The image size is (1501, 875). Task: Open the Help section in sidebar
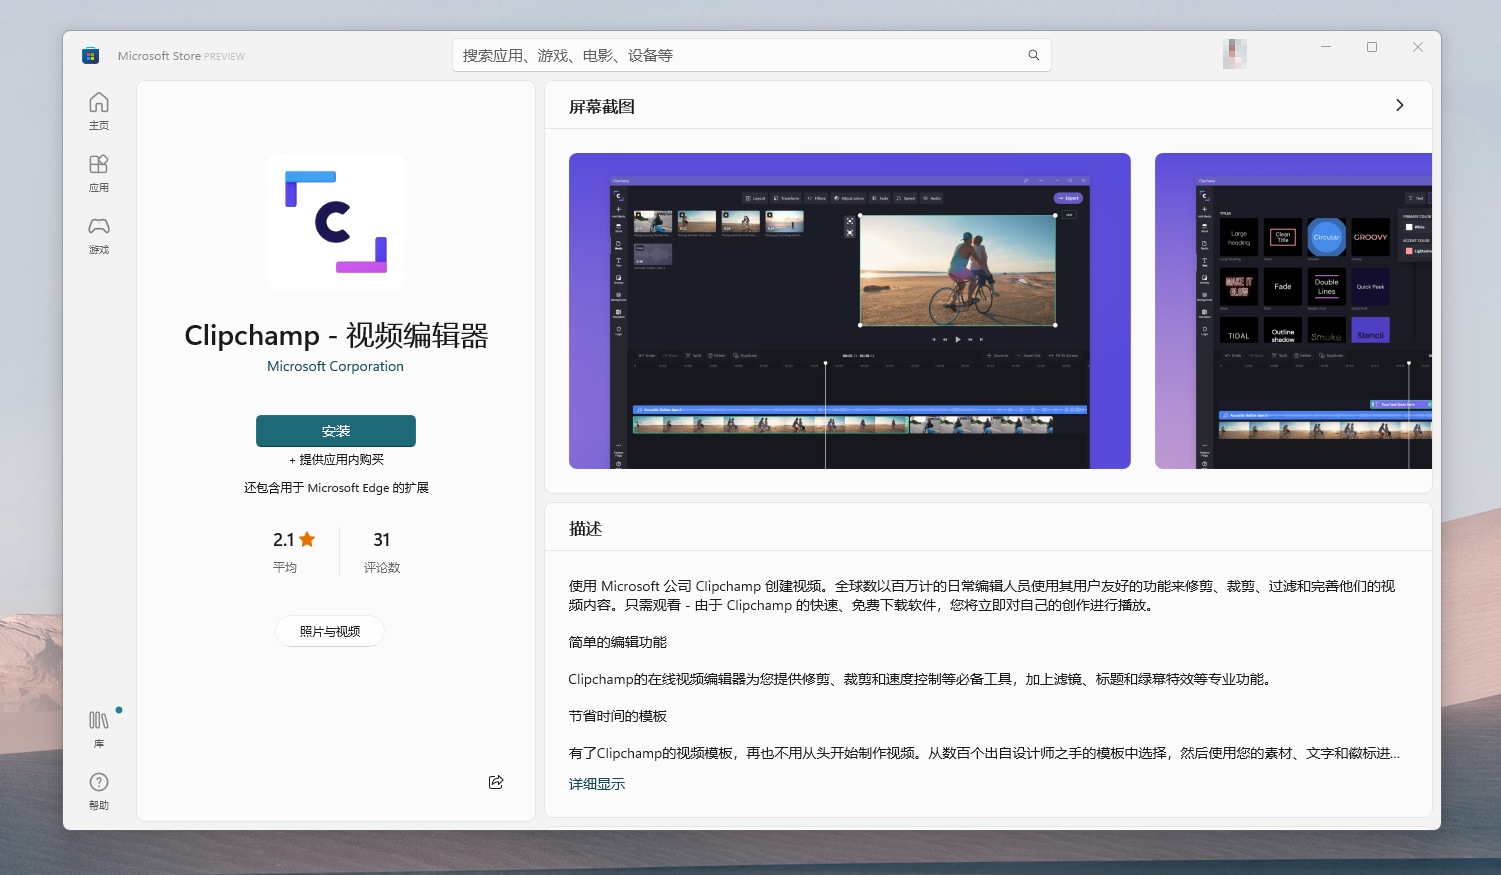coord(99,791)
